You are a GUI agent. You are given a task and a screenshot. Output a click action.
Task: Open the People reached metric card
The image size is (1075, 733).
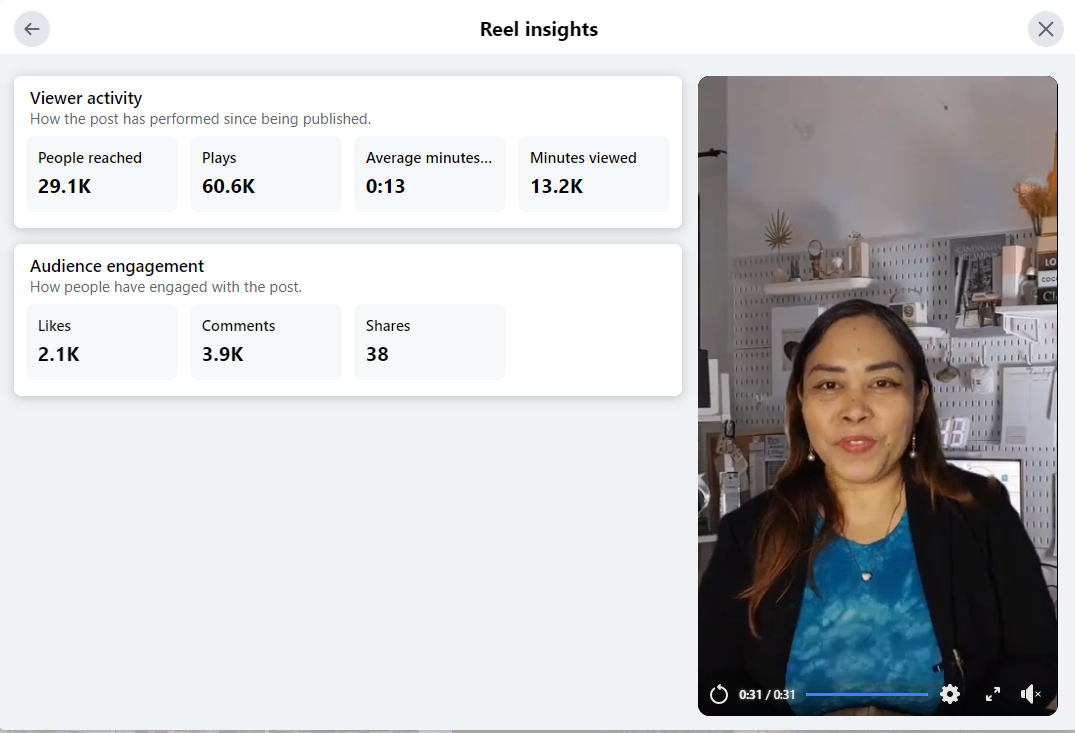tap(102, 173)
